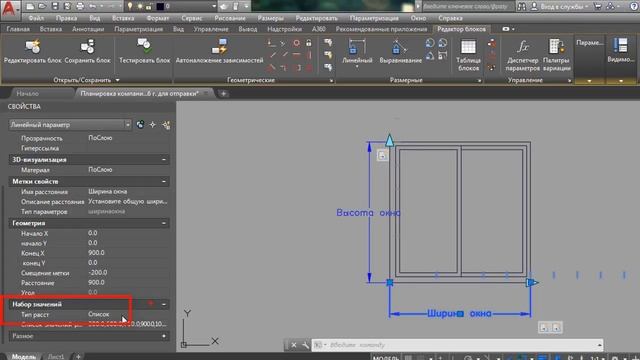Switch to Аннотации ribbon tab

tap(88, 29)
